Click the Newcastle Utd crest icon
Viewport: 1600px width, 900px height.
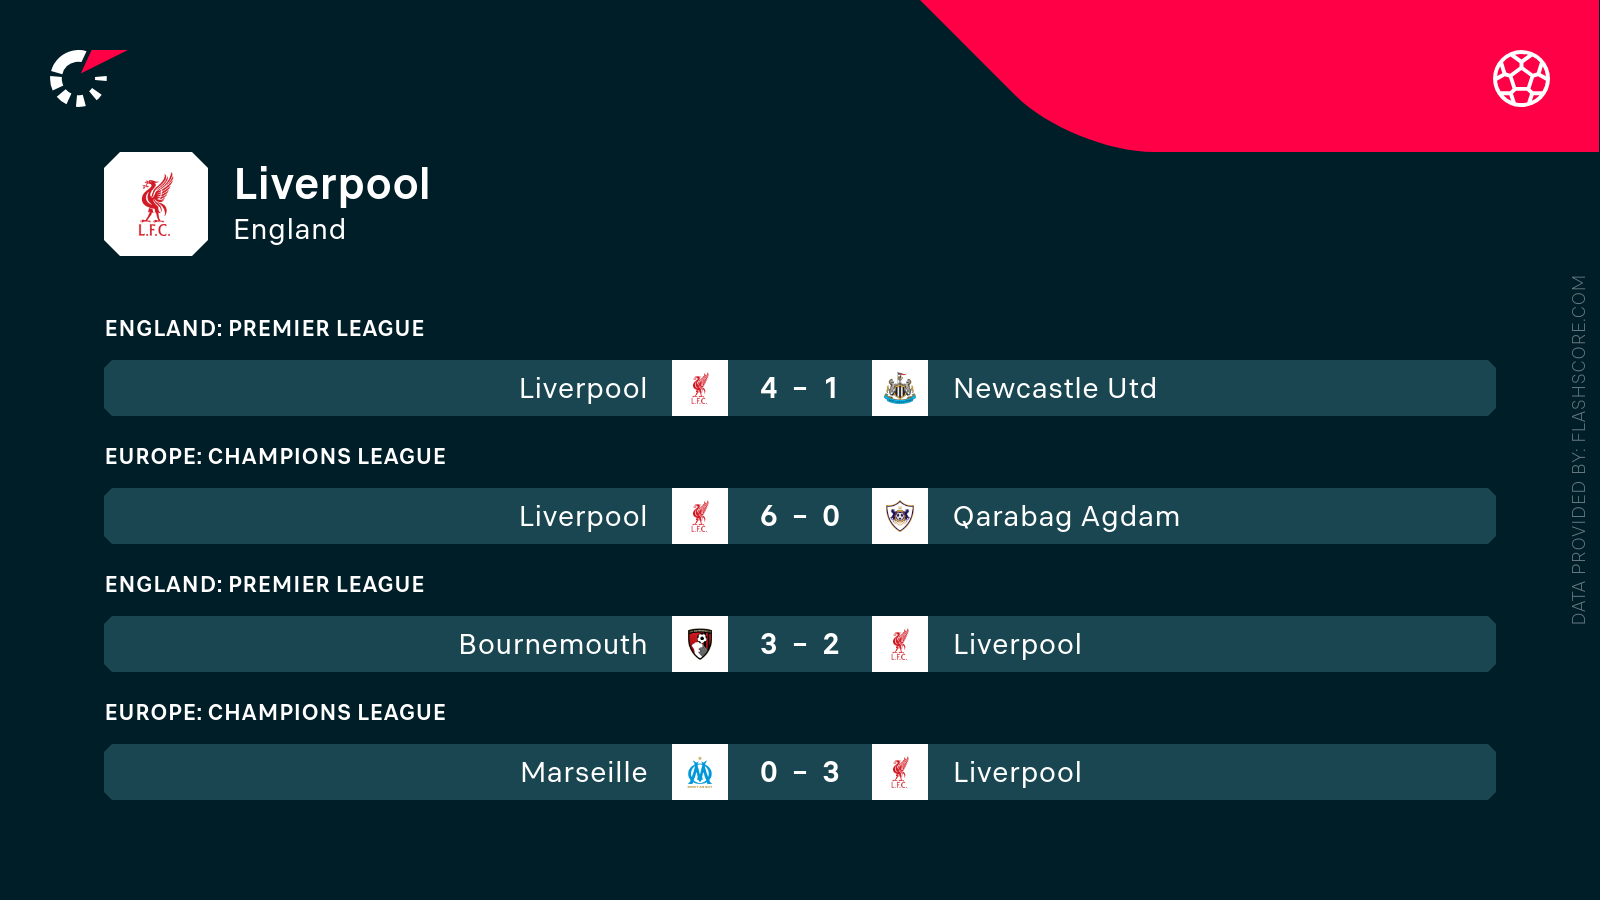[900, 388]
